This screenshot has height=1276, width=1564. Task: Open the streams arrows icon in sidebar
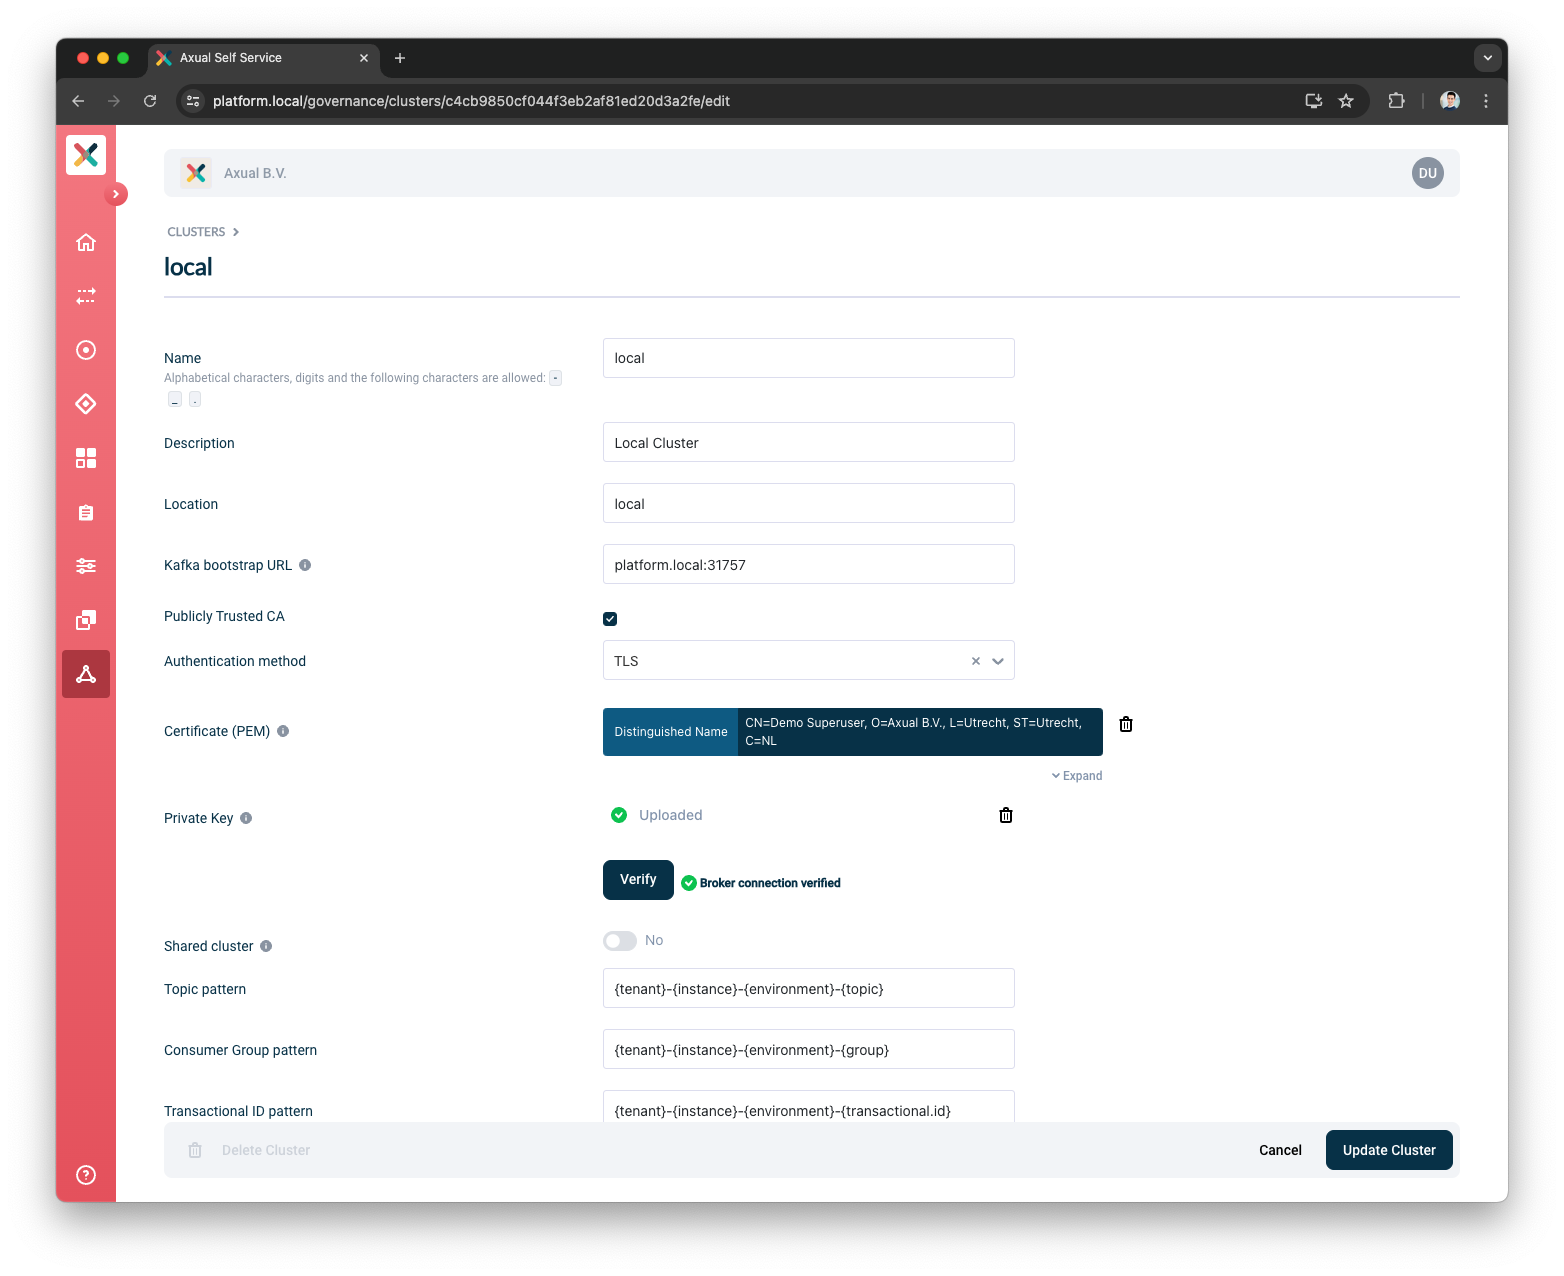tap(86, 296)
